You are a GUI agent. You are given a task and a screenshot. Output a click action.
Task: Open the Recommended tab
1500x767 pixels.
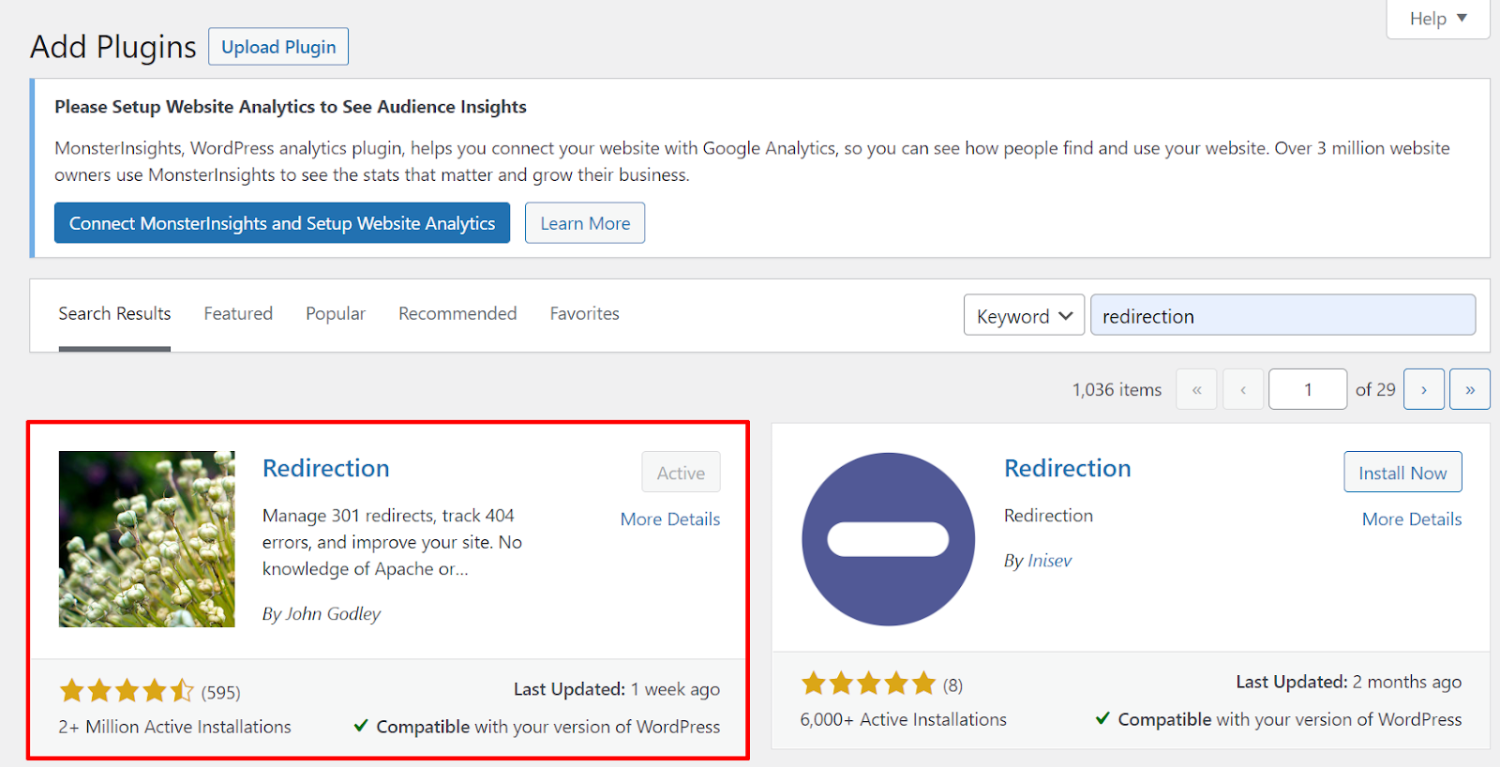coord(457,314)
